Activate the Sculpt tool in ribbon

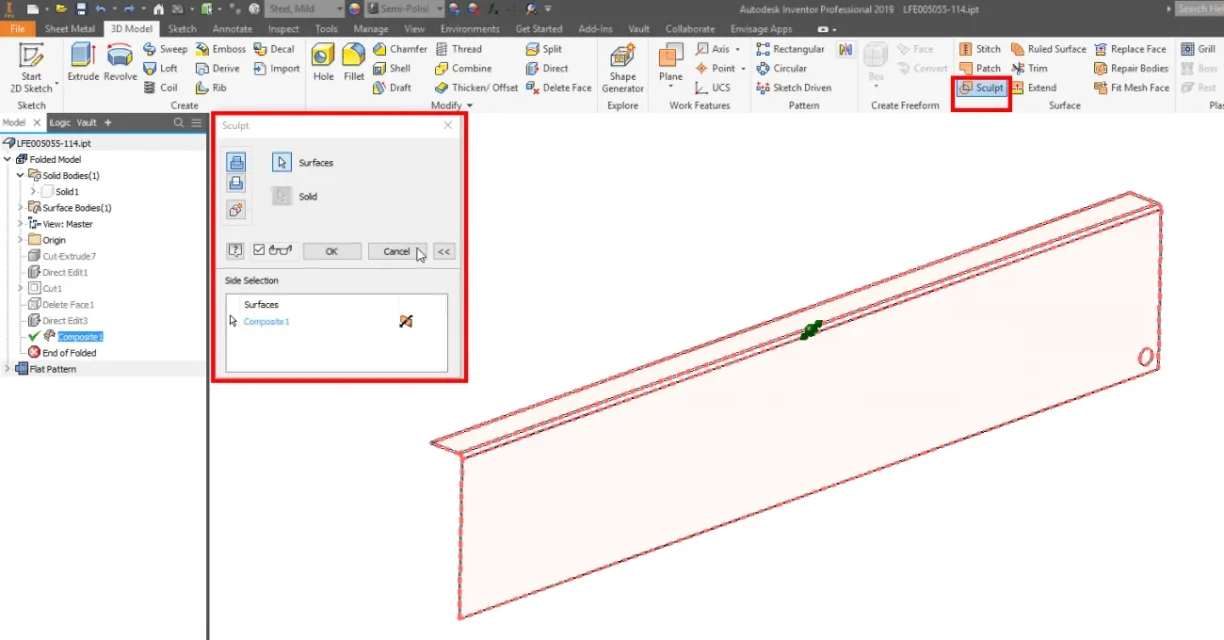tap(981, 87)
